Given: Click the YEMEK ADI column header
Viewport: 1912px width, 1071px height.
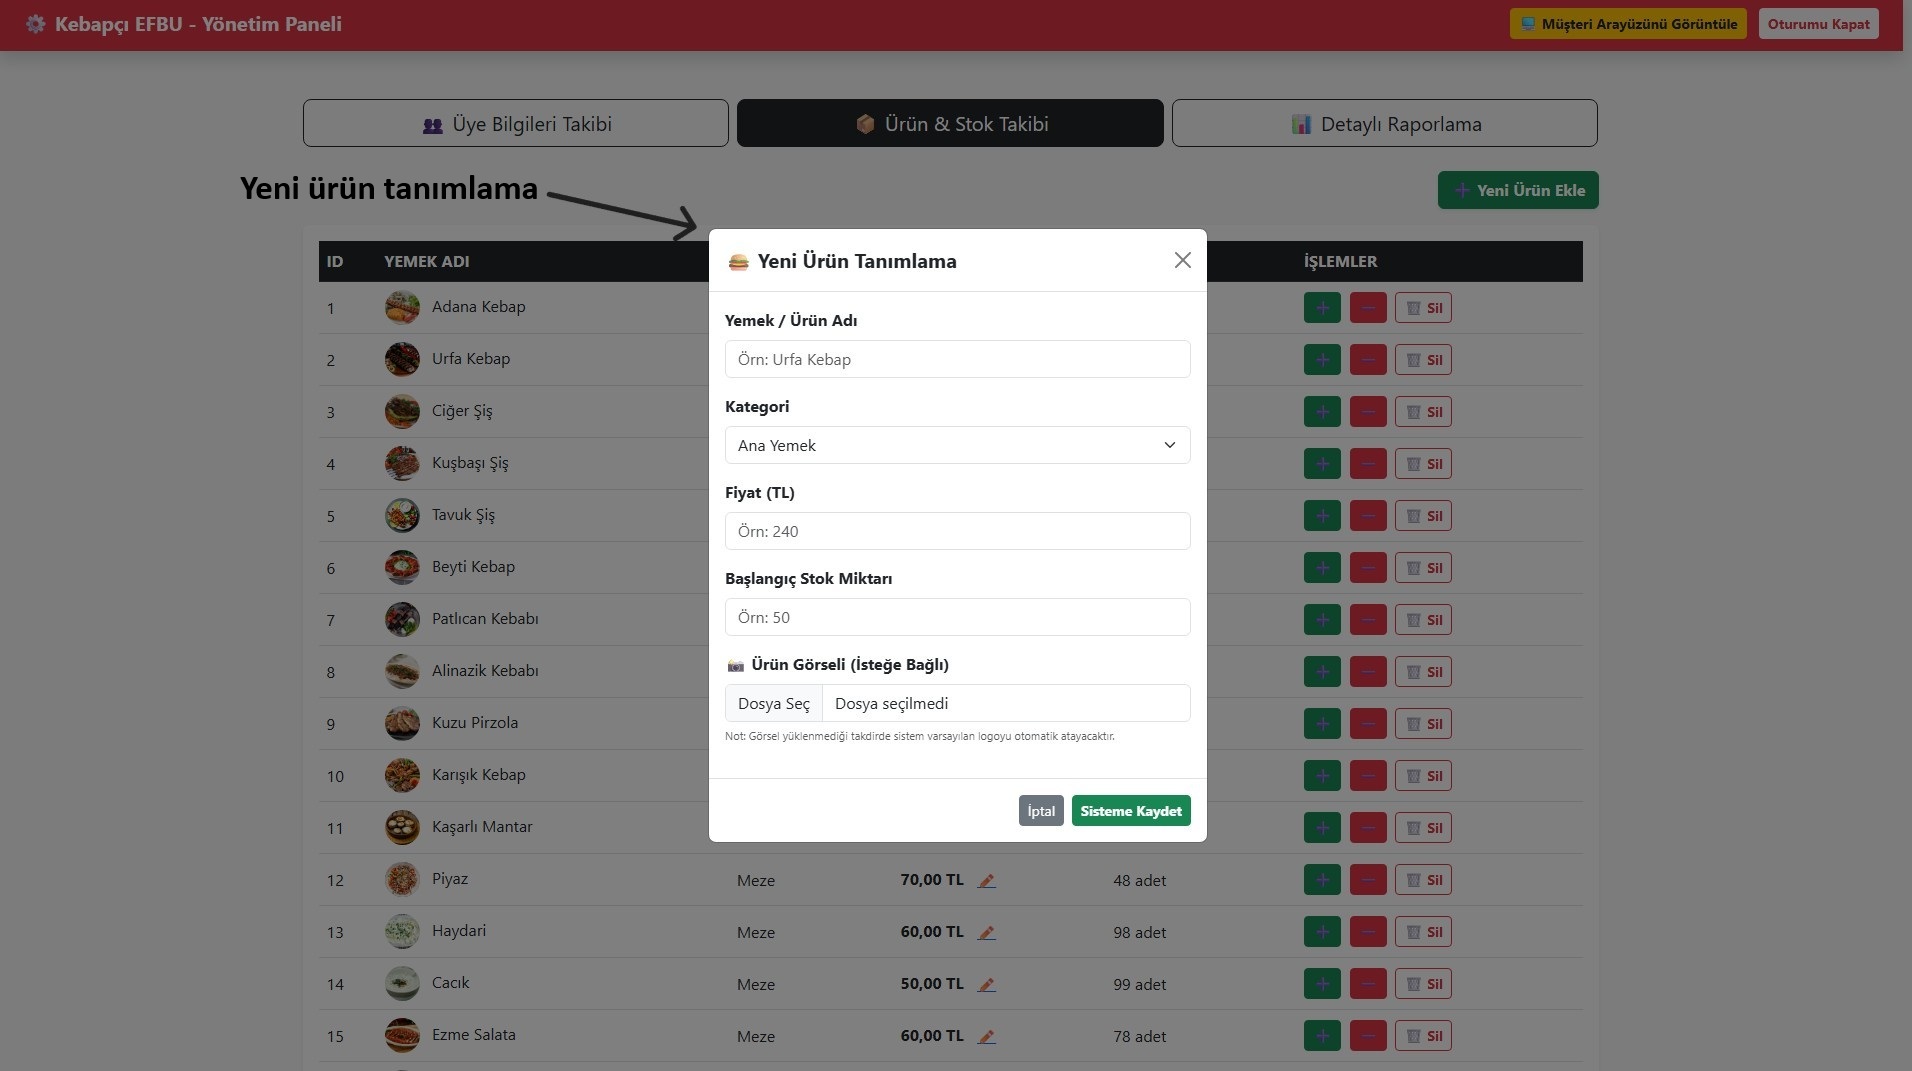Looking at the screenshot, I should coord(426,261).
